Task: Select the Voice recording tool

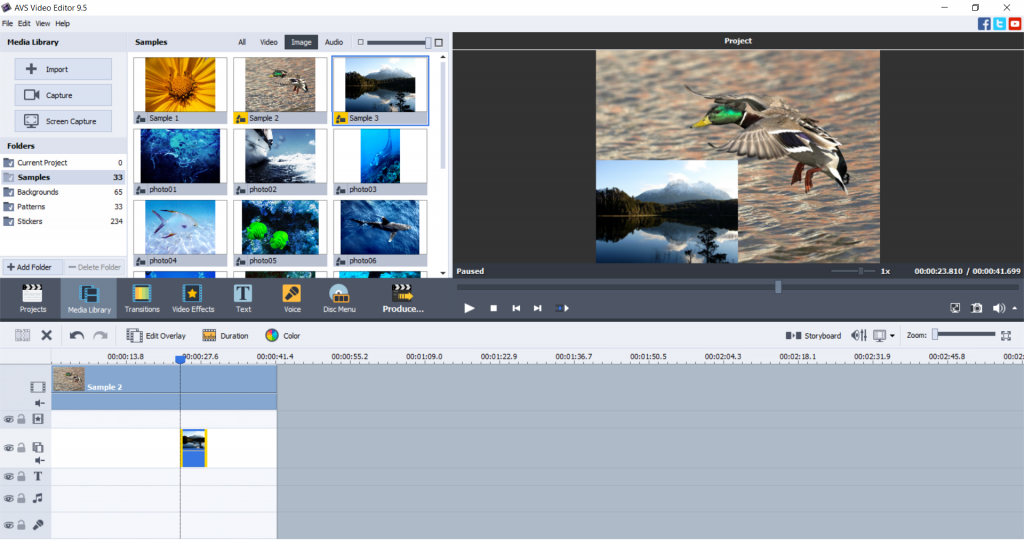Action: click(x=292, y=298)
